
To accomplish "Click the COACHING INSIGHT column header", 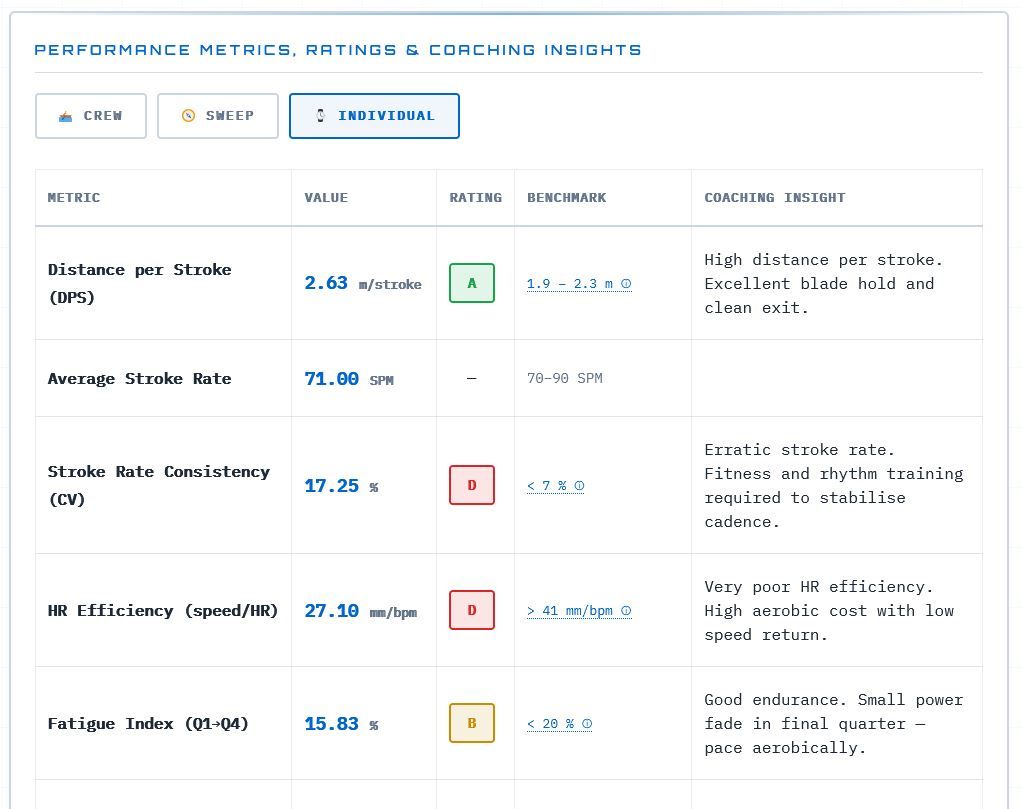I will click(774, 198).
